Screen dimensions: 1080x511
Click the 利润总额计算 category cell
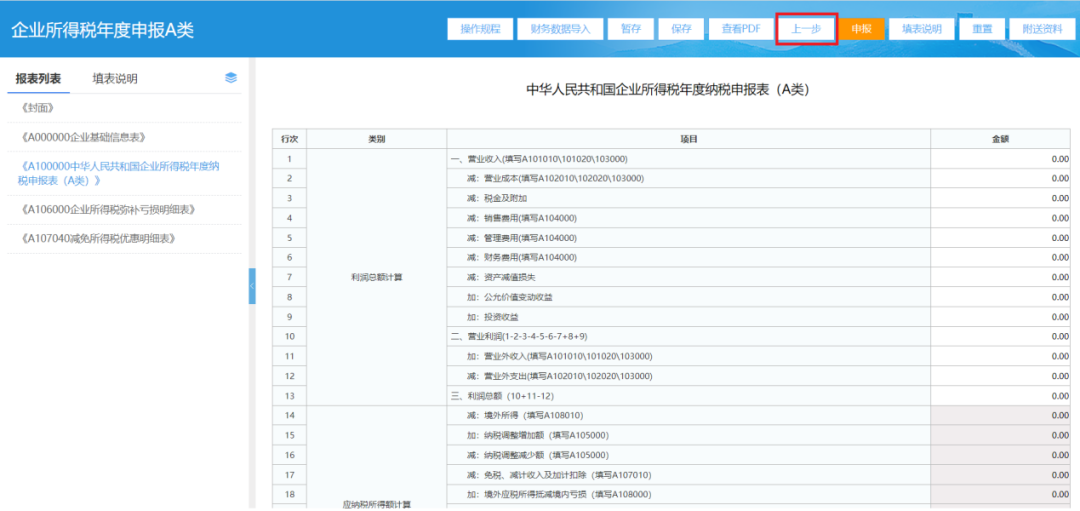(x=376, y=278)
